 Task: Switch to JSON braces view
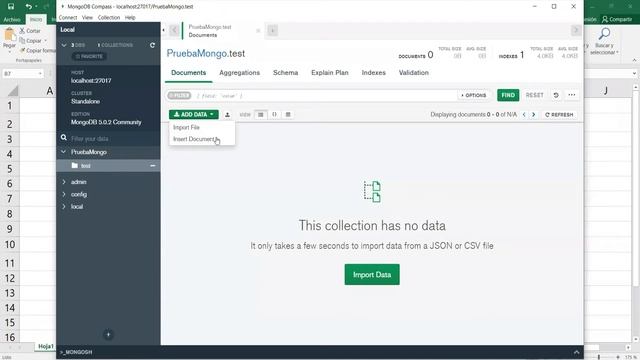tap(274, 115)
